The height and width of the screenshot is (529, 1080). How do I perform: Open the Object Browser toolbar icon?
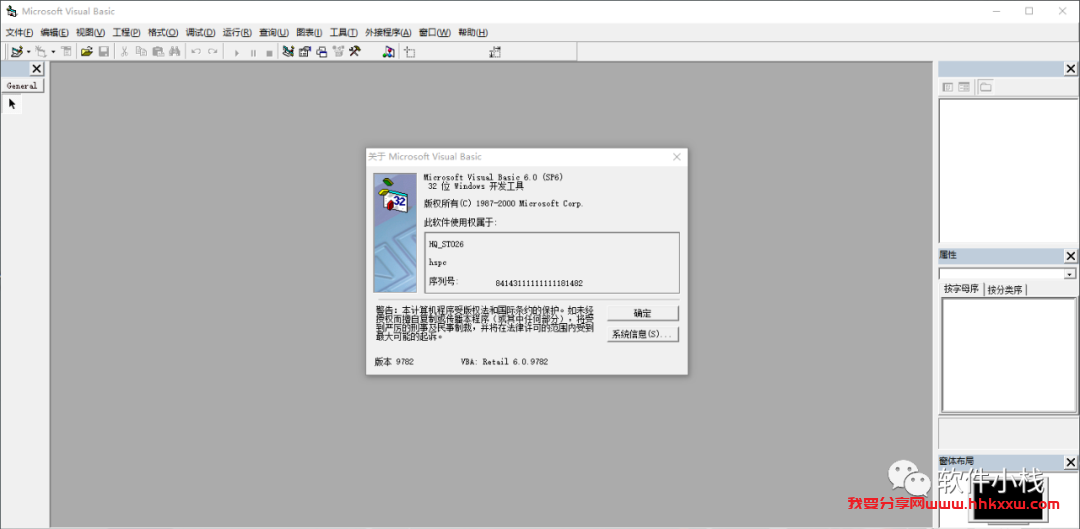pyautogui.click(x=338, y=52)
